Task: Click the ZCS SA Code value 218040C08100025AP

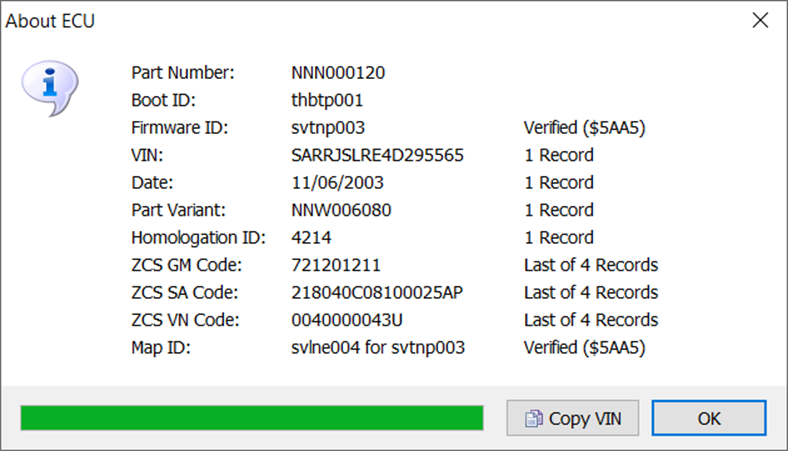Action: [x=377, y=293]
